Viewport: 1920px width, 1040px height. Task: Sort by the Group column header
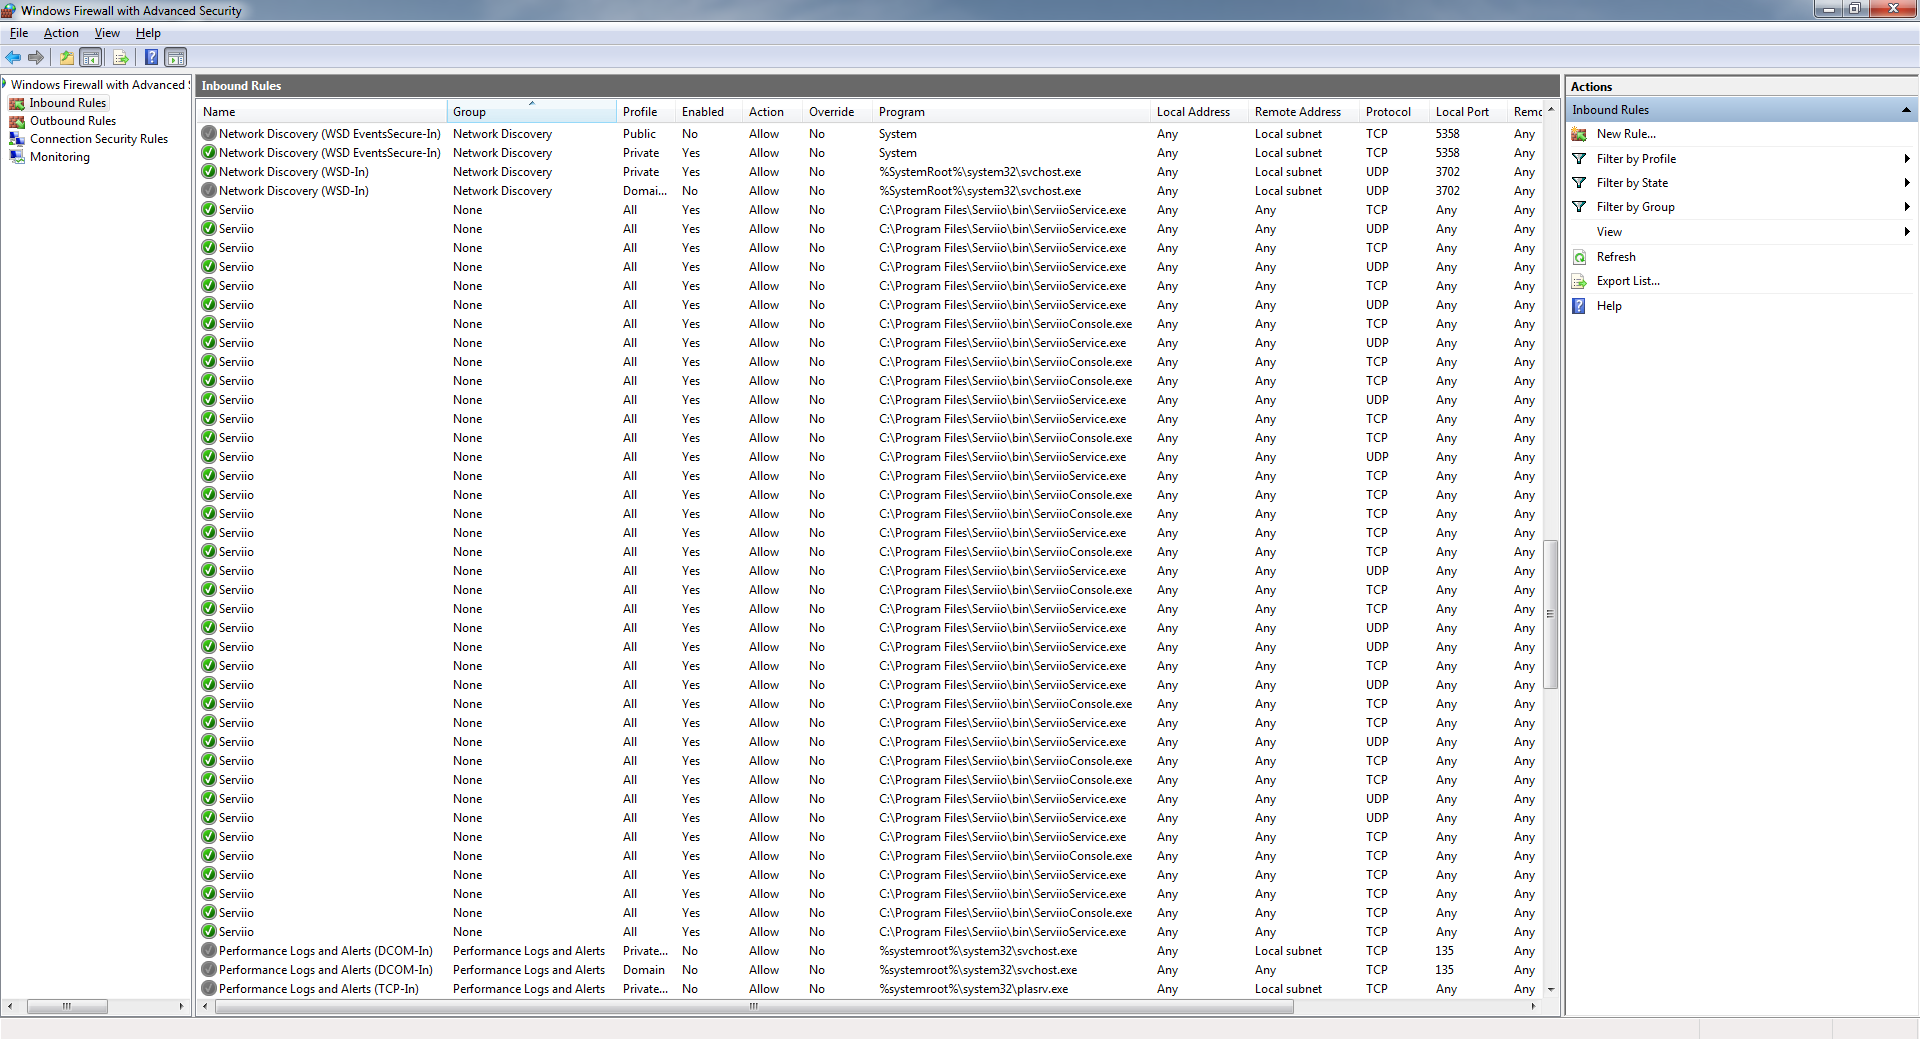(x=531, y=112)
